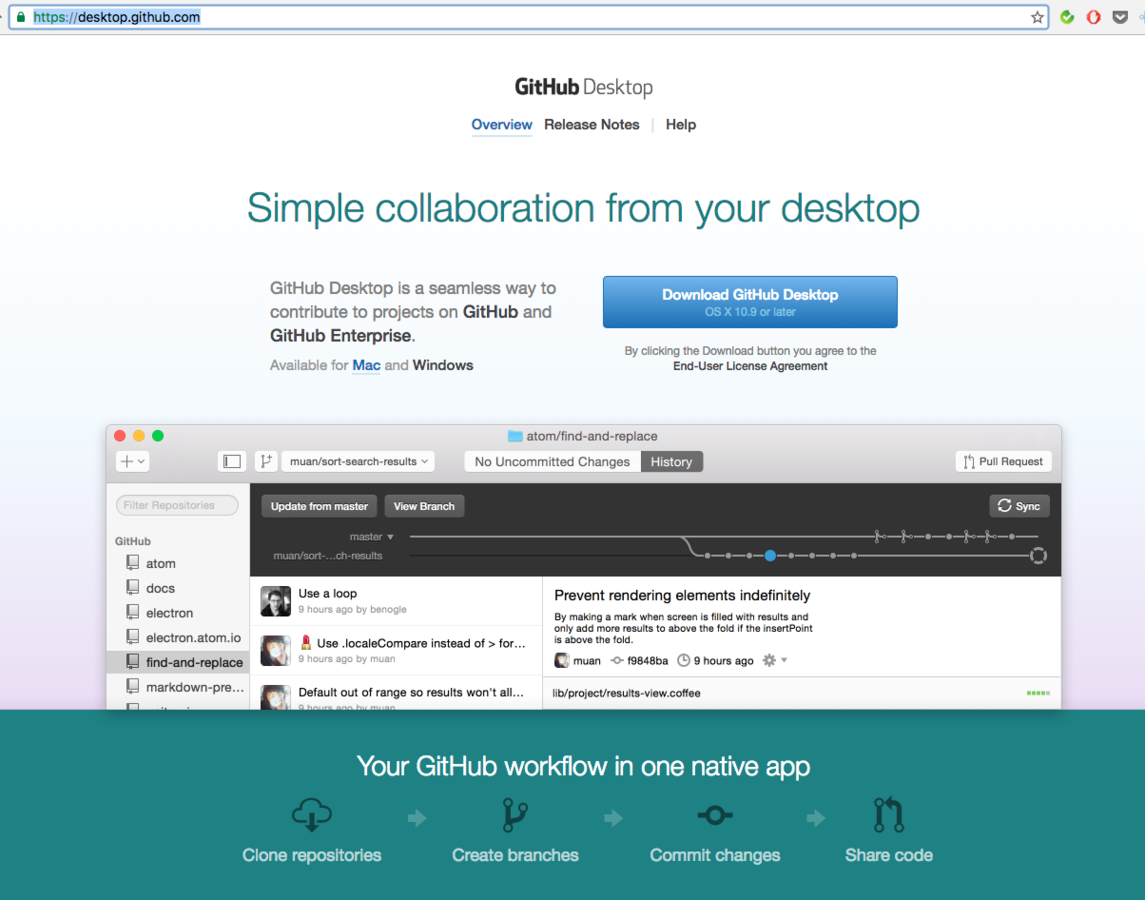Image resolution: width=1145 pixels, height=900 pixels.
Task: Click the View Branch button
Action: [x=424, y=506]
